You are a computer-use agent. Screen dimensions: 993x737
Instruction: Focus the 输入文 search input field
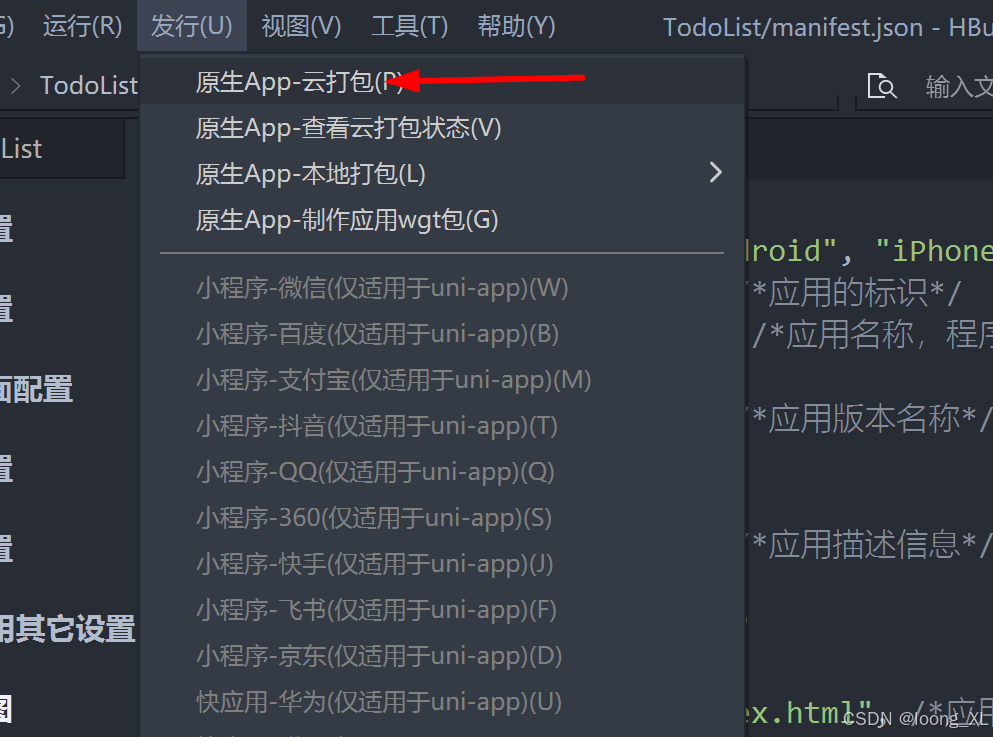tap(958, 87)
